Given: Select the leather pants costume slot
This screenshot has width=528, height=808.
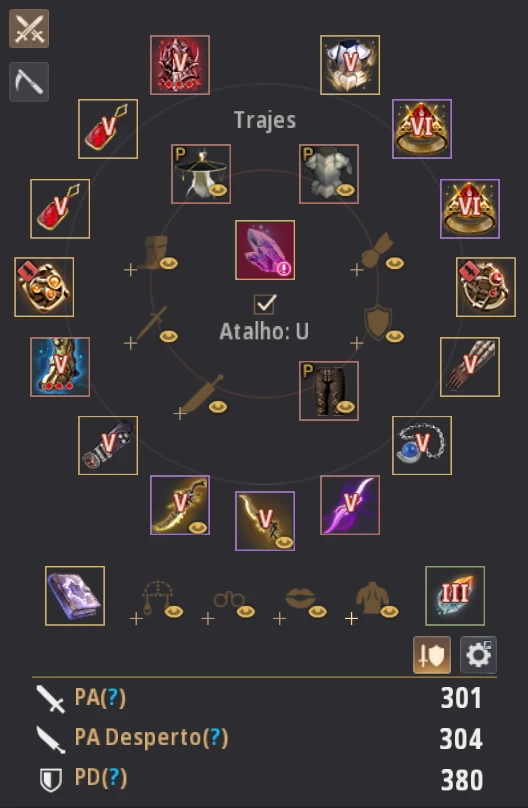Looking at the screenshot, I should (329, 391).
